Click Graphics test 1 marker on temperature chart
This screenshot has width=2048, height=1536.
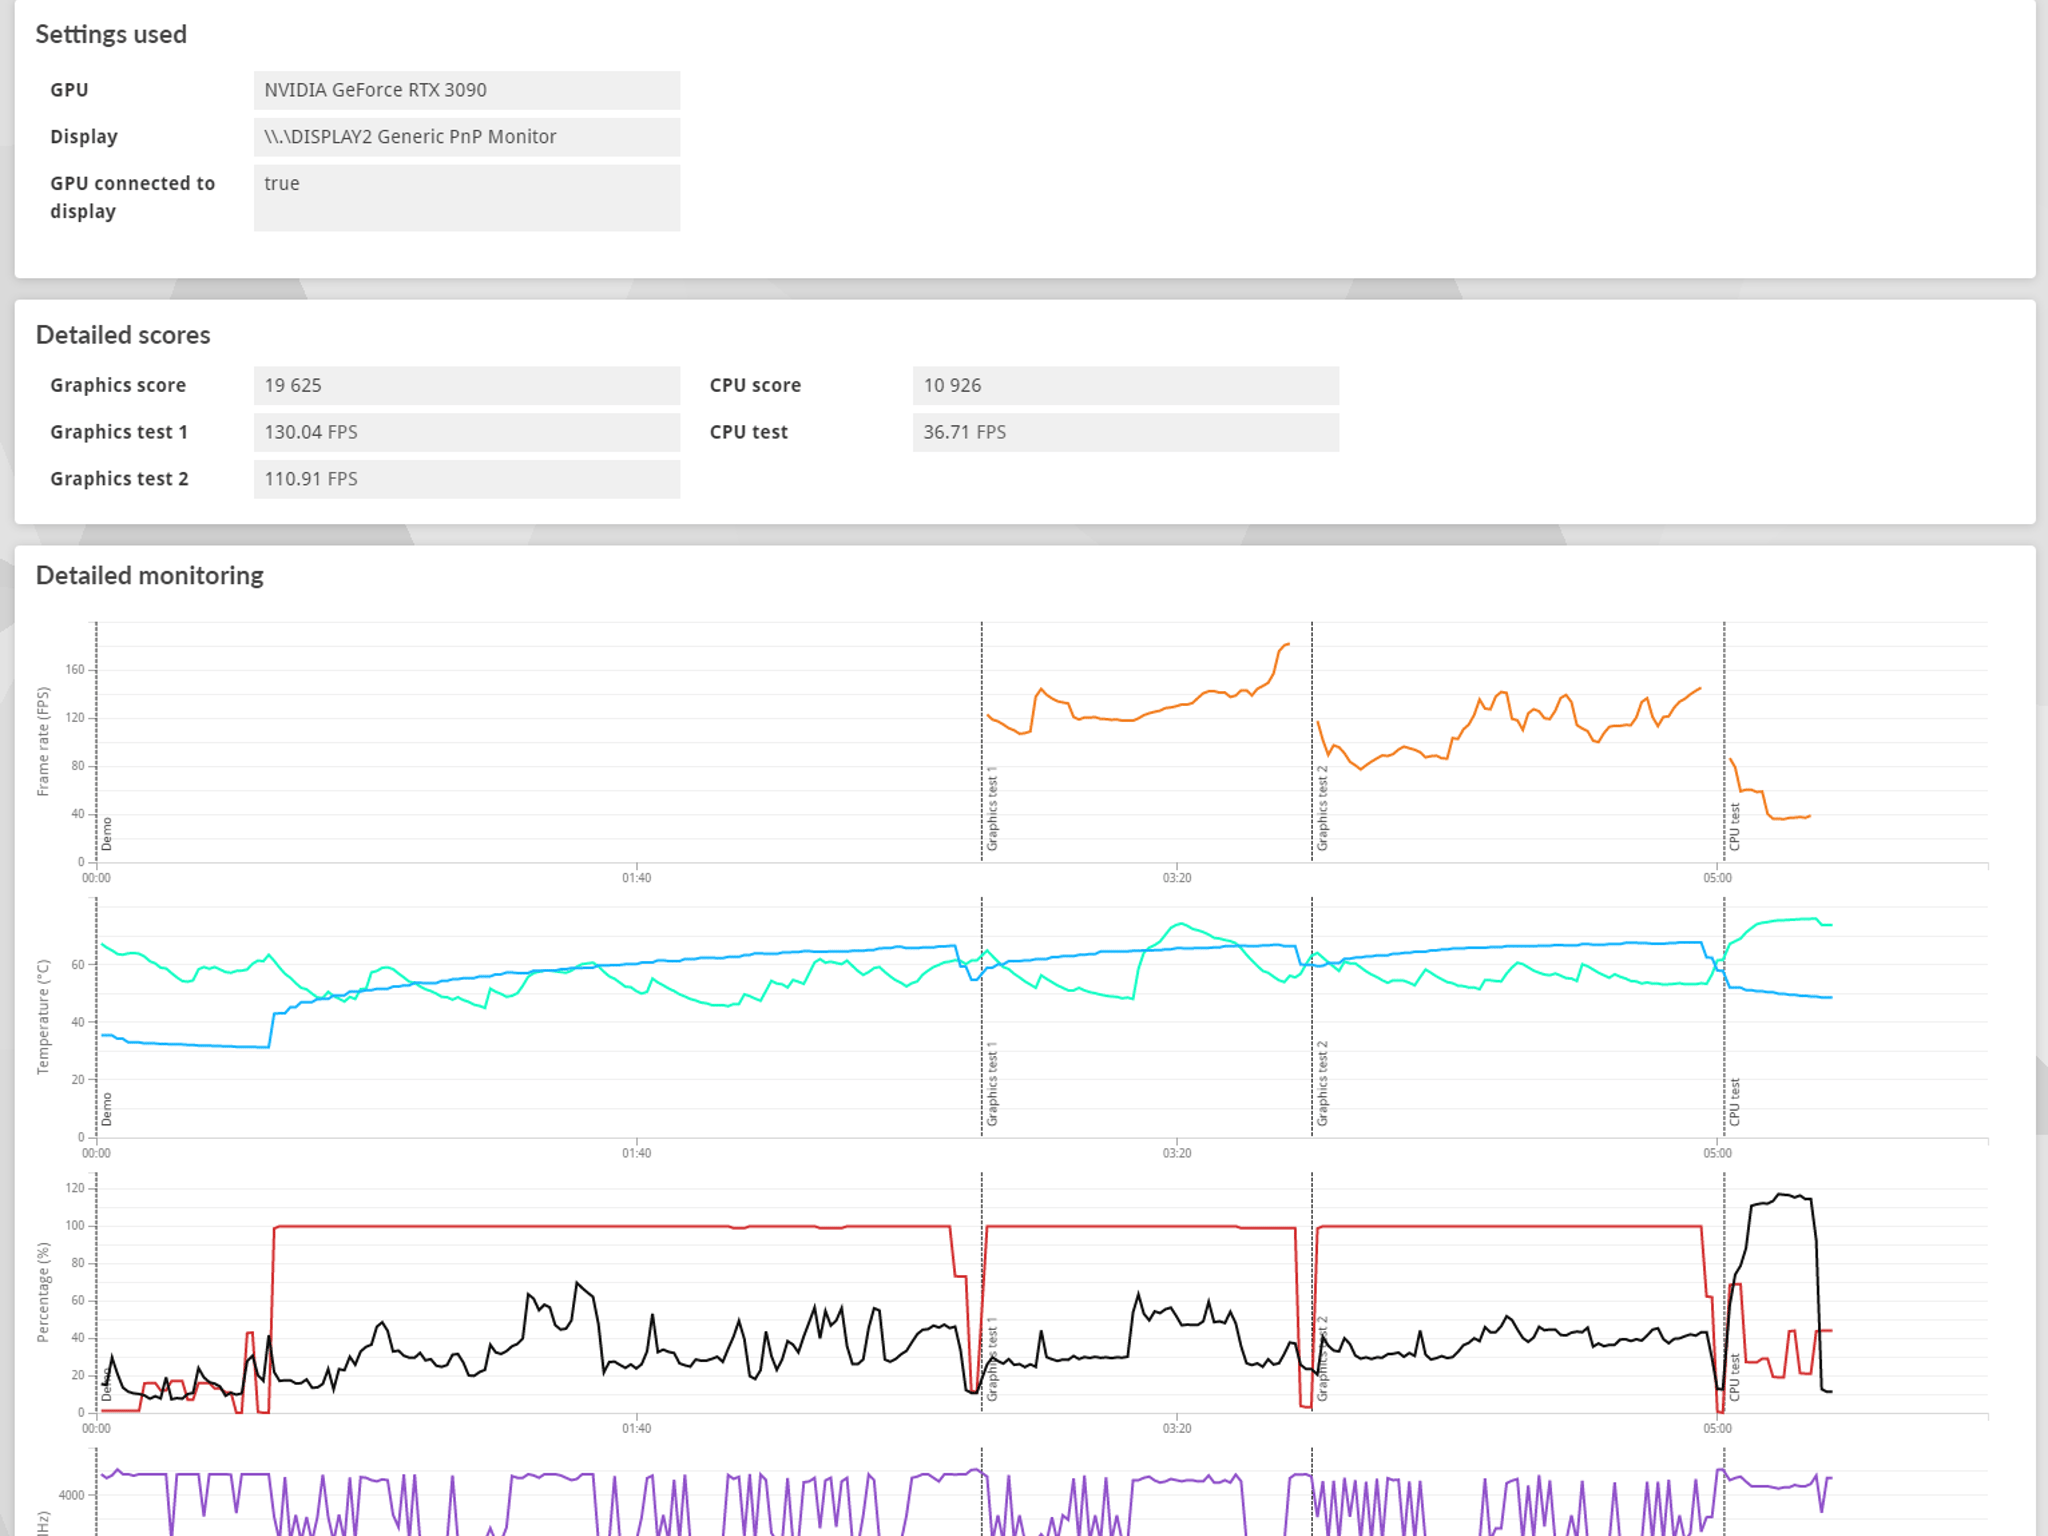pyautogui.click(x=992, y=1084)
